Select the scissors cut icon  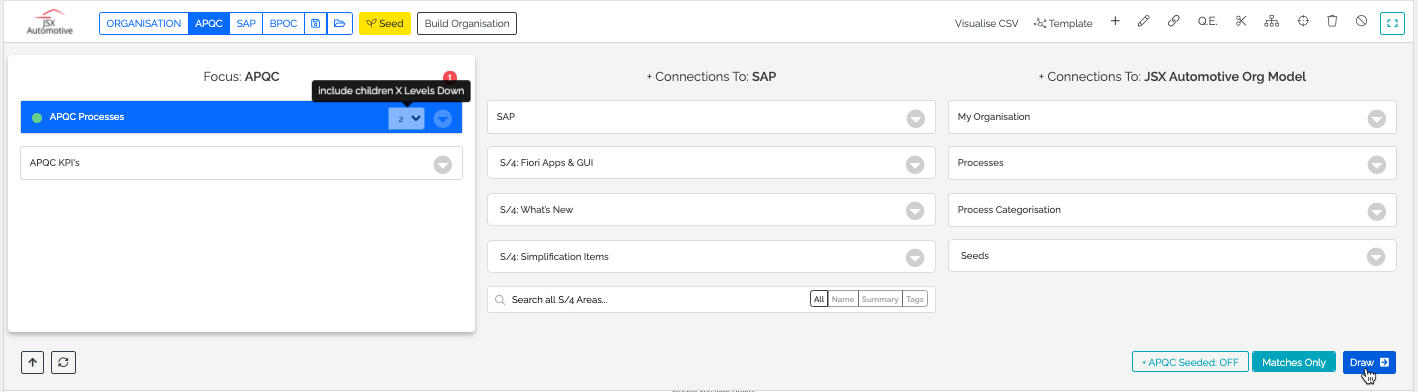pyautogui.click(x=1240, y=22)
